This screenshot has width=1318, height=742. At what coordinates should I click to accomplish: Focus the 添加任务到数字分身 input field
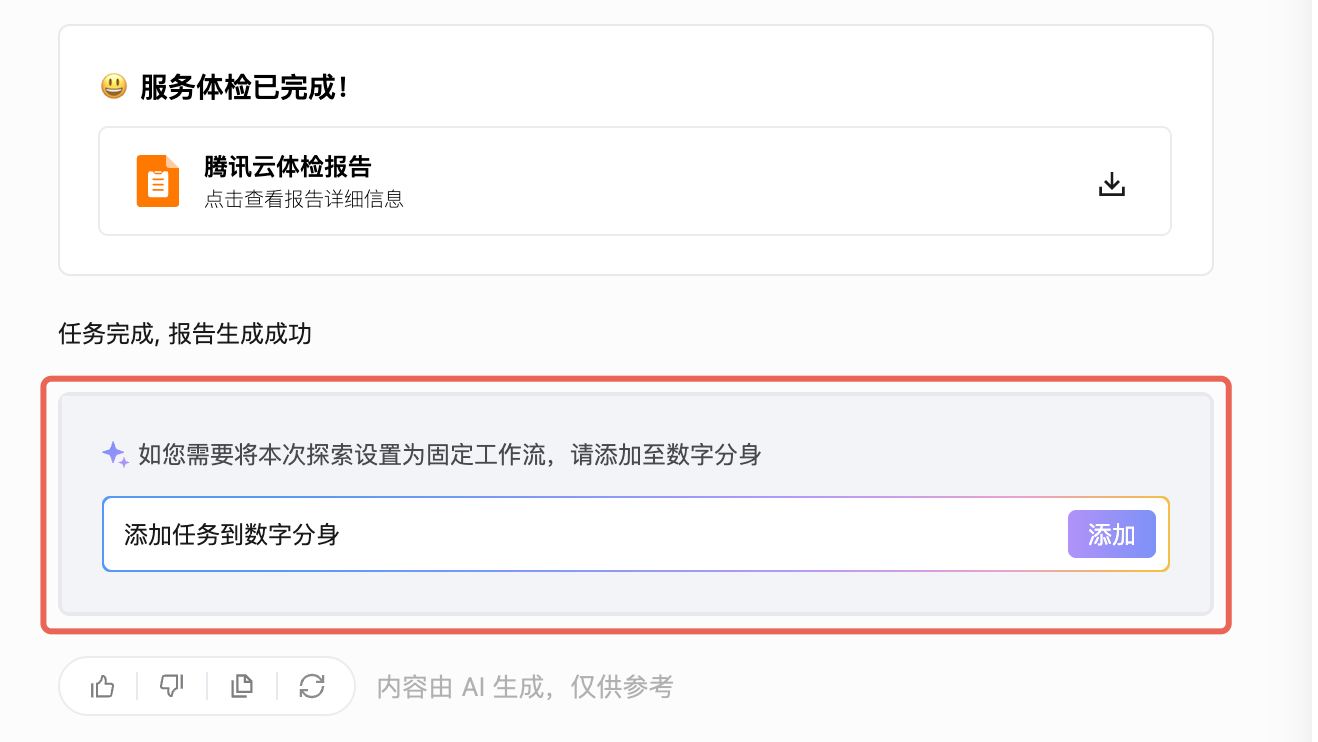click(580, 535)
